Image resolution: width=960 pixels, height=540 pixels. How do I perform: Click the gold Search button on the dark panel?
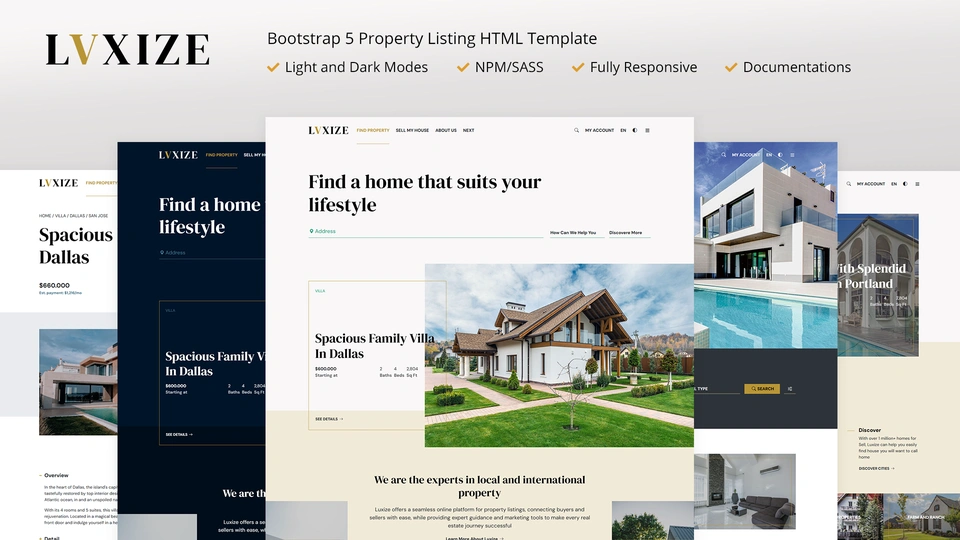point(762,389)
